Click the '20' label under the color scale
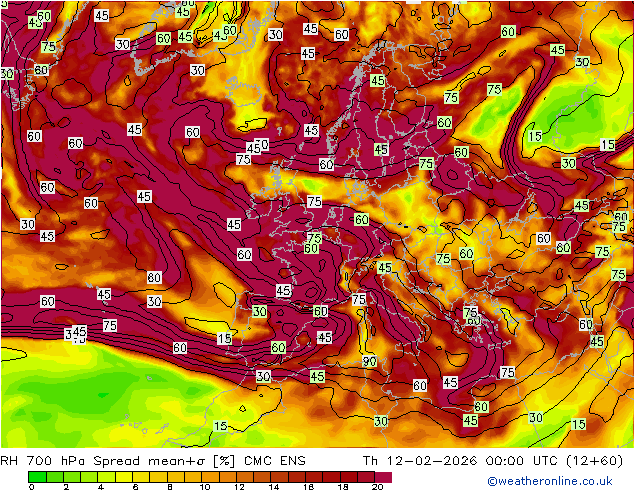Viewport: 634px width, 490px height. click(x=378, y=487)
